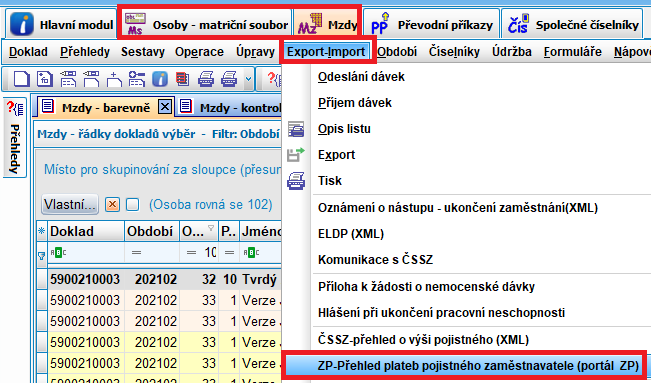Open the Převodní příkazy module
The height and width of the screenshot is (383, 651).
pos(431,25)
